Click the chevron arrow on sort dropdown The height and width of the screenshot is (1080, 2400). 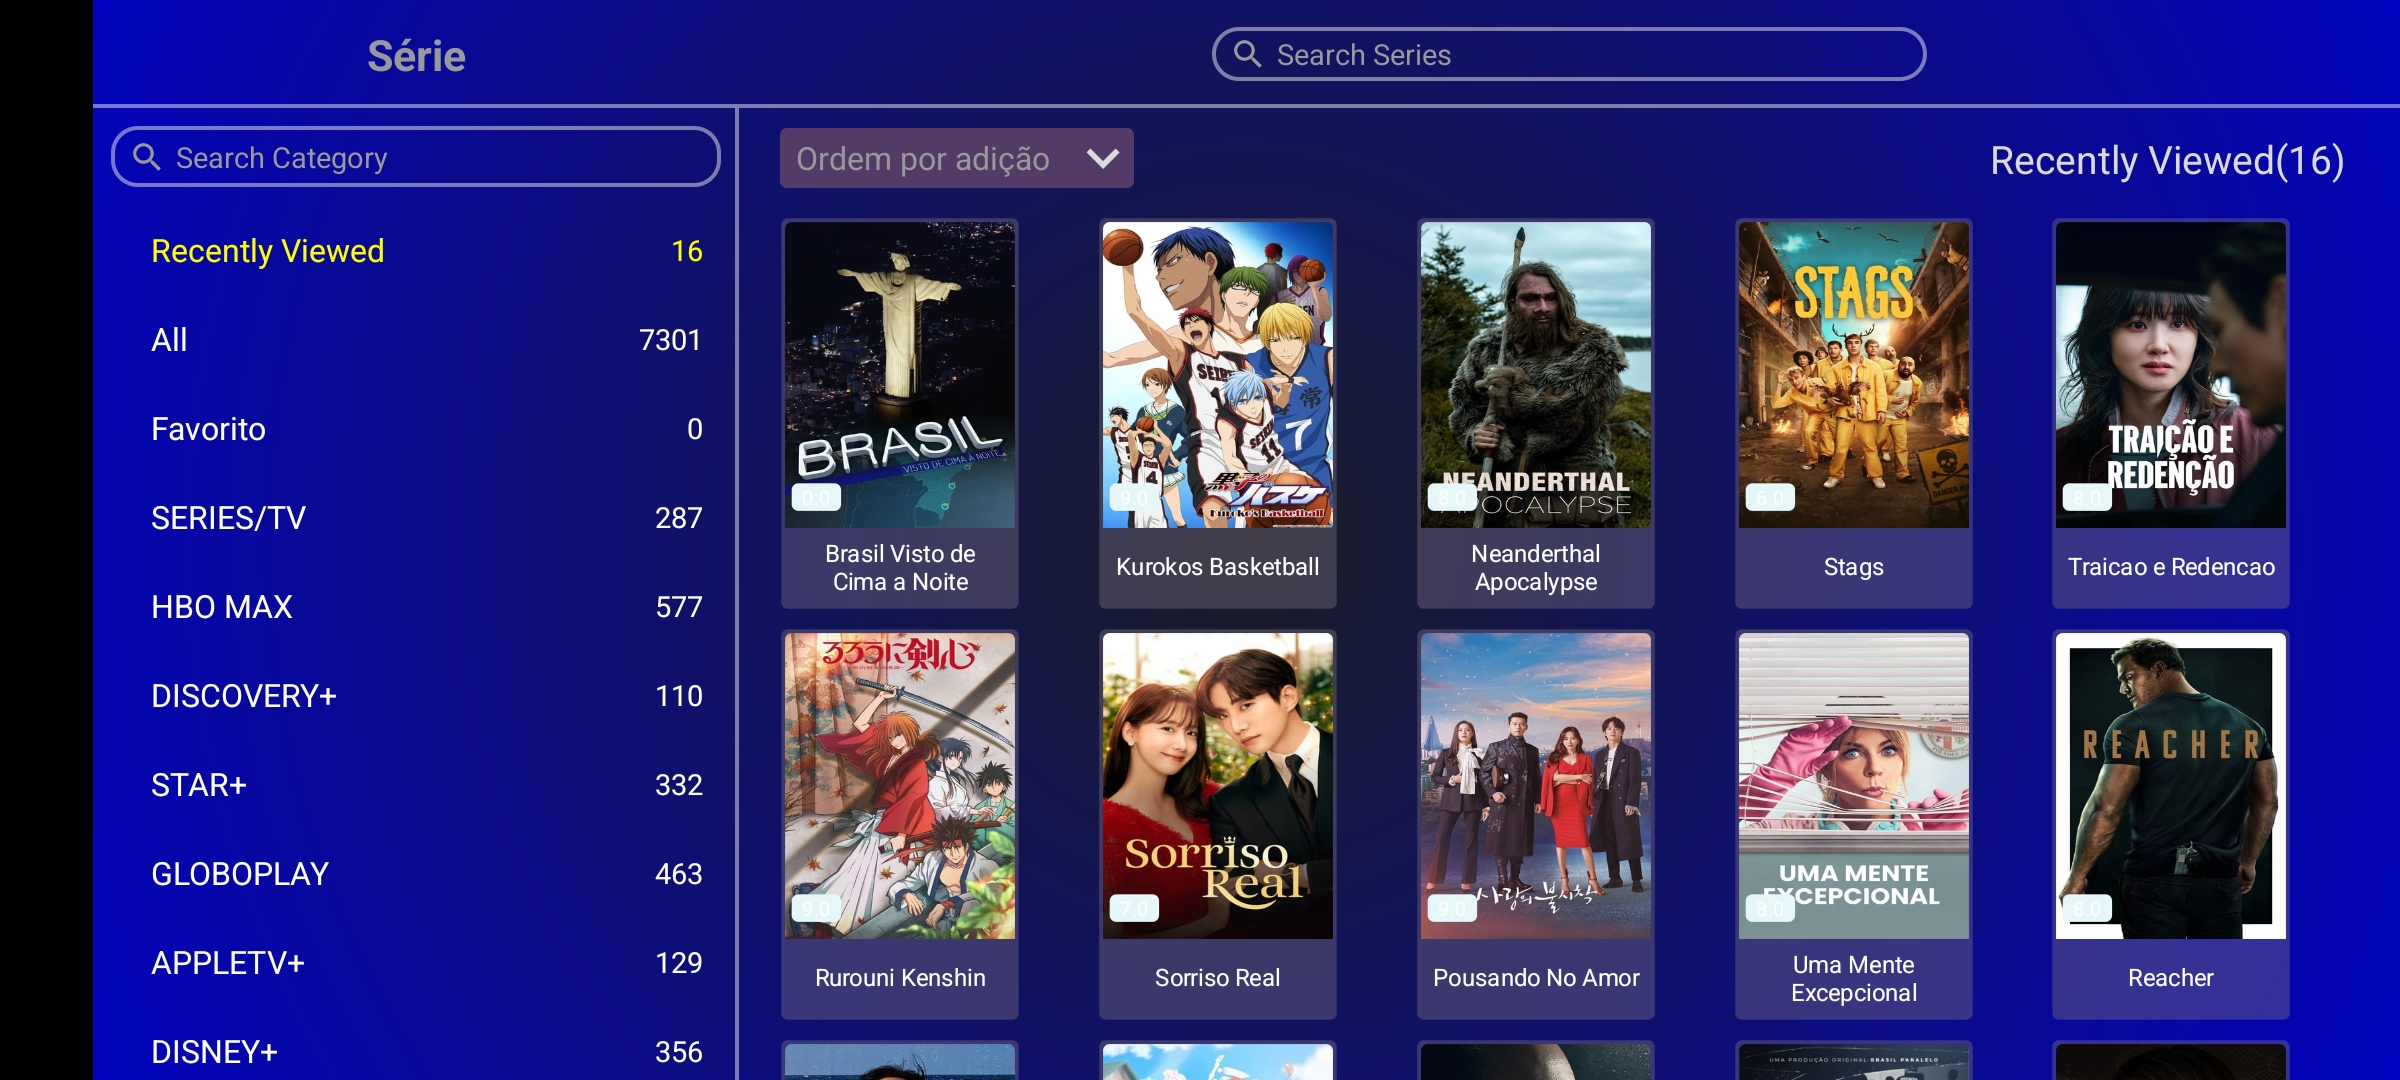[x=1102, y=159]
